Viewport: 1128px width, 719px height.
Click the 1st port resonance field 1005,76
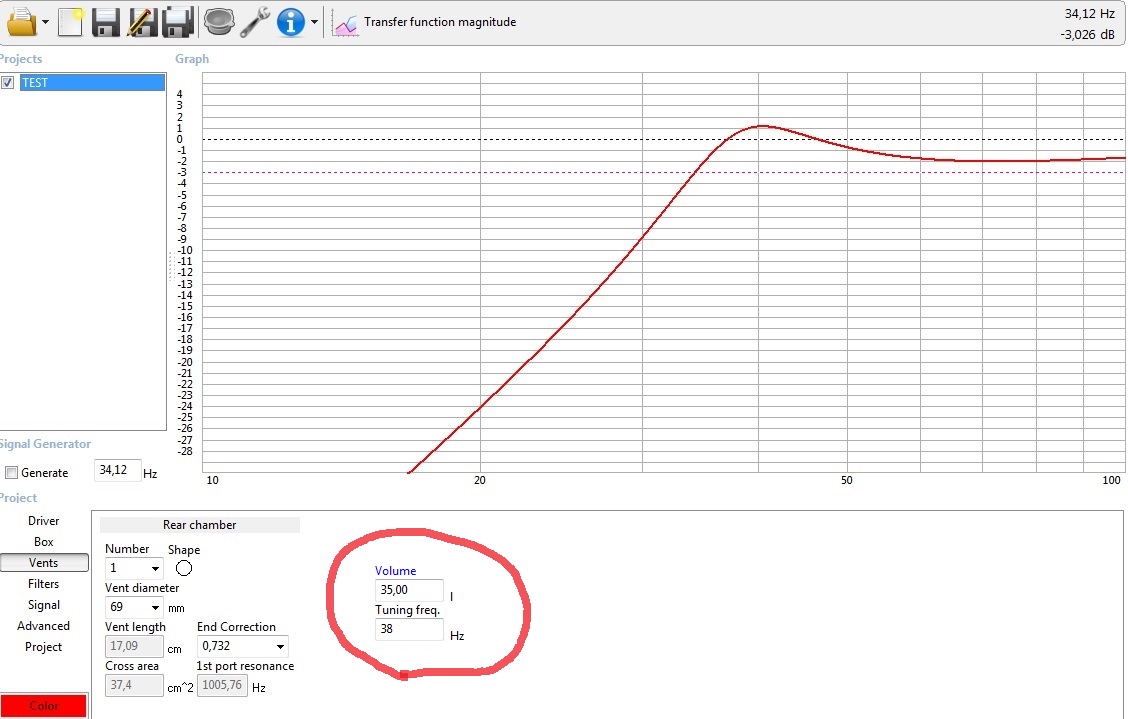click(222, 684)
